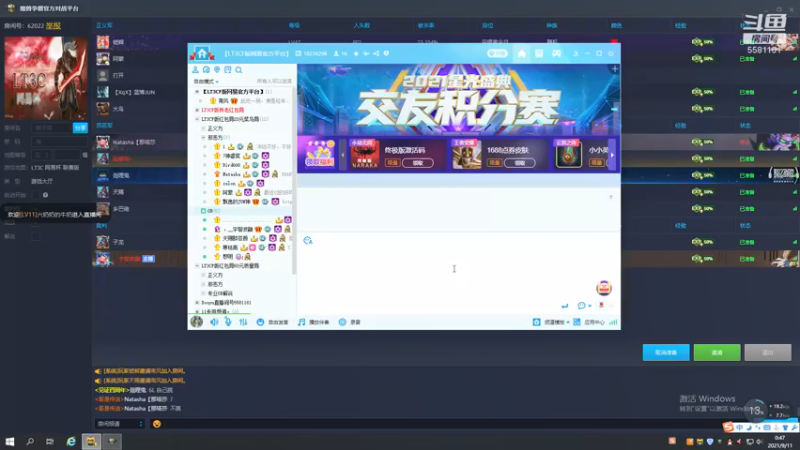Click the share icon in YY header
Image resolution: width=800 pixels, height=450 pixels.
(376, 54)
